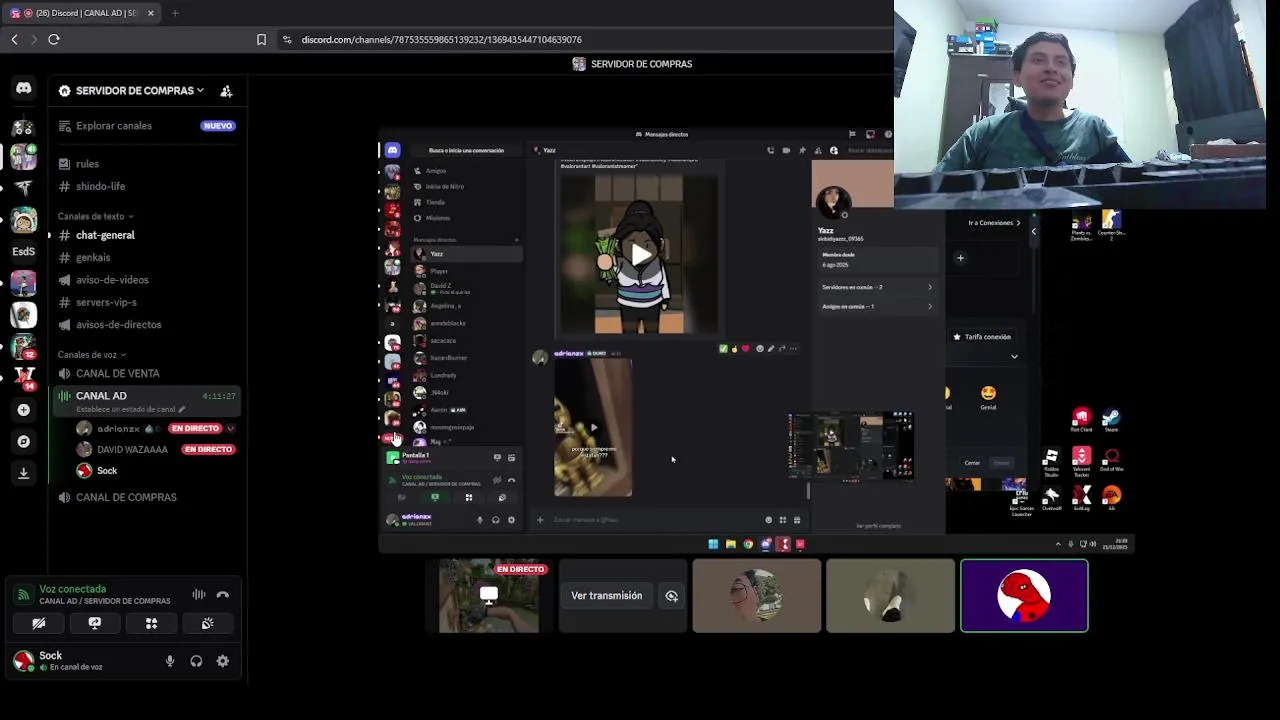Open Discover servers compass icon

click(x=23, y=441)
